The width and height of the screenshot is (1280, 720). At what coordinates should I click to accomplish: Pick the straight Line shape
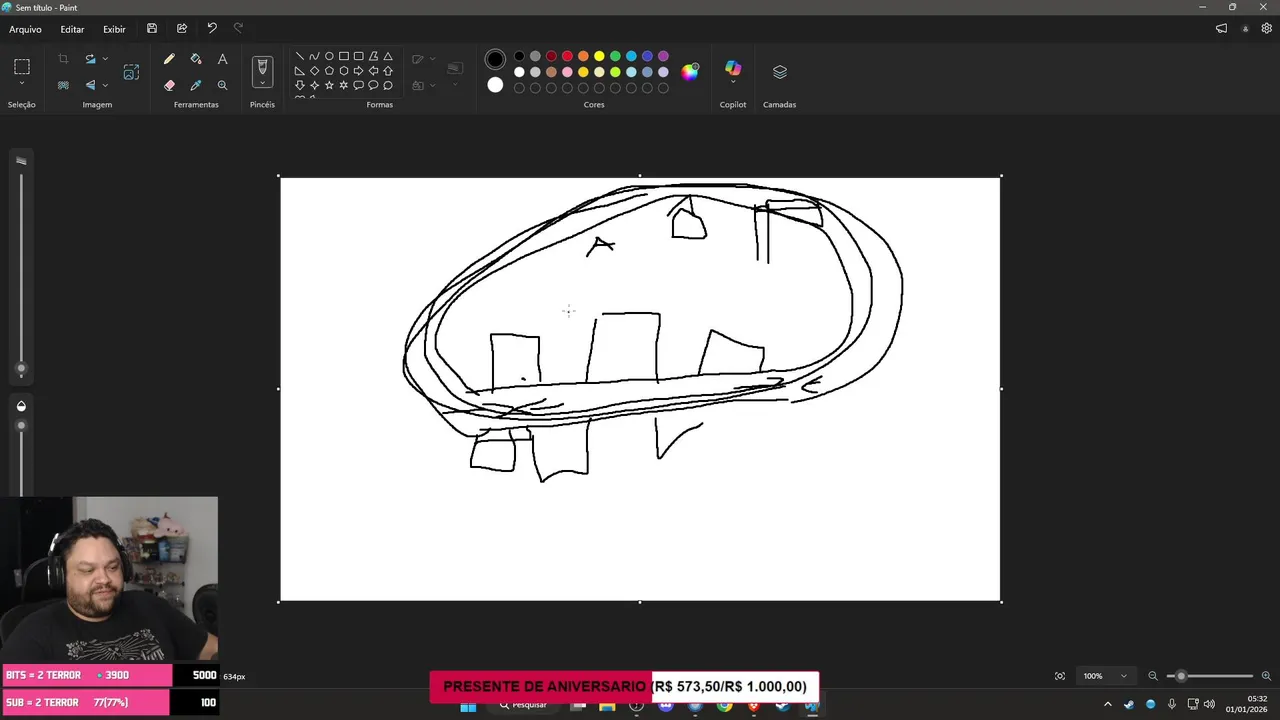[299, 56]
